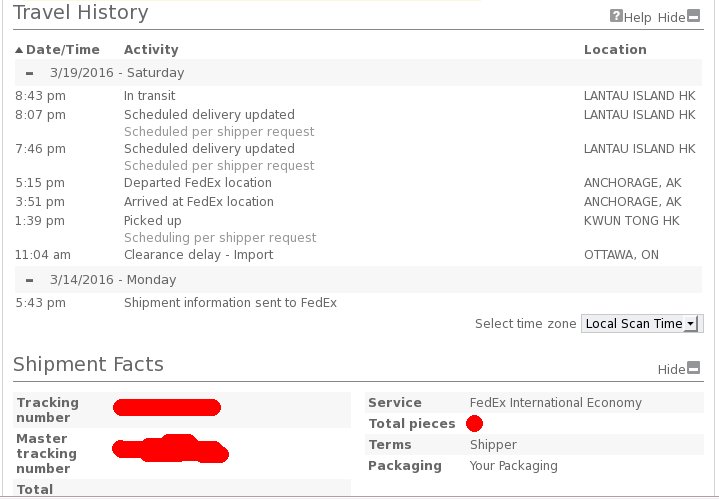Screen dimensions: 719x499
Task: Select the Clearance delay - Import entry
Action: point(198,255)
